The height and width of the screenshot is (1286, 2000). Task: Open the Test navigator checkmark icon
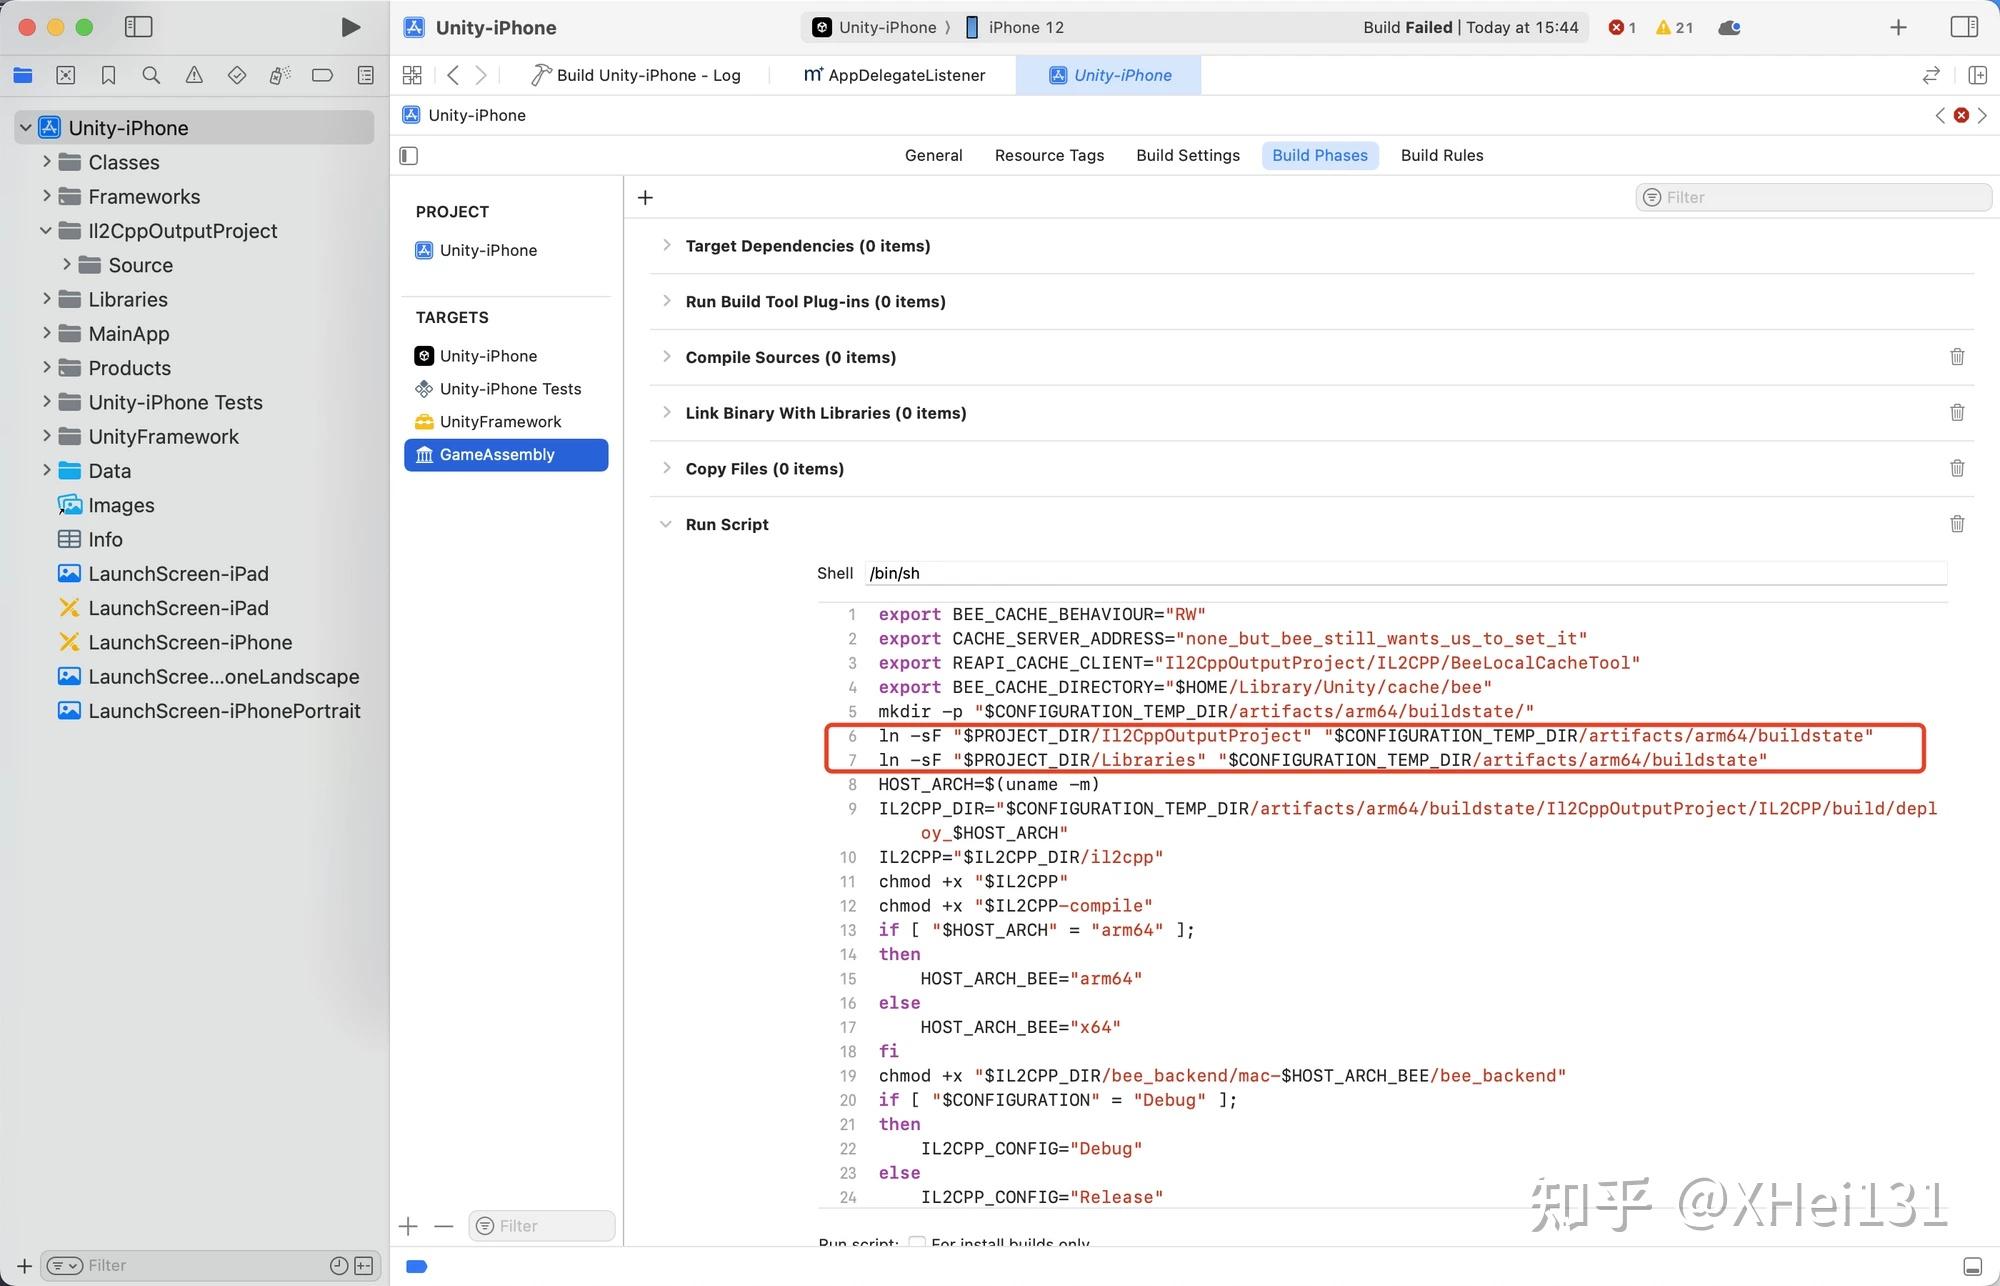[x=236, y=75]
